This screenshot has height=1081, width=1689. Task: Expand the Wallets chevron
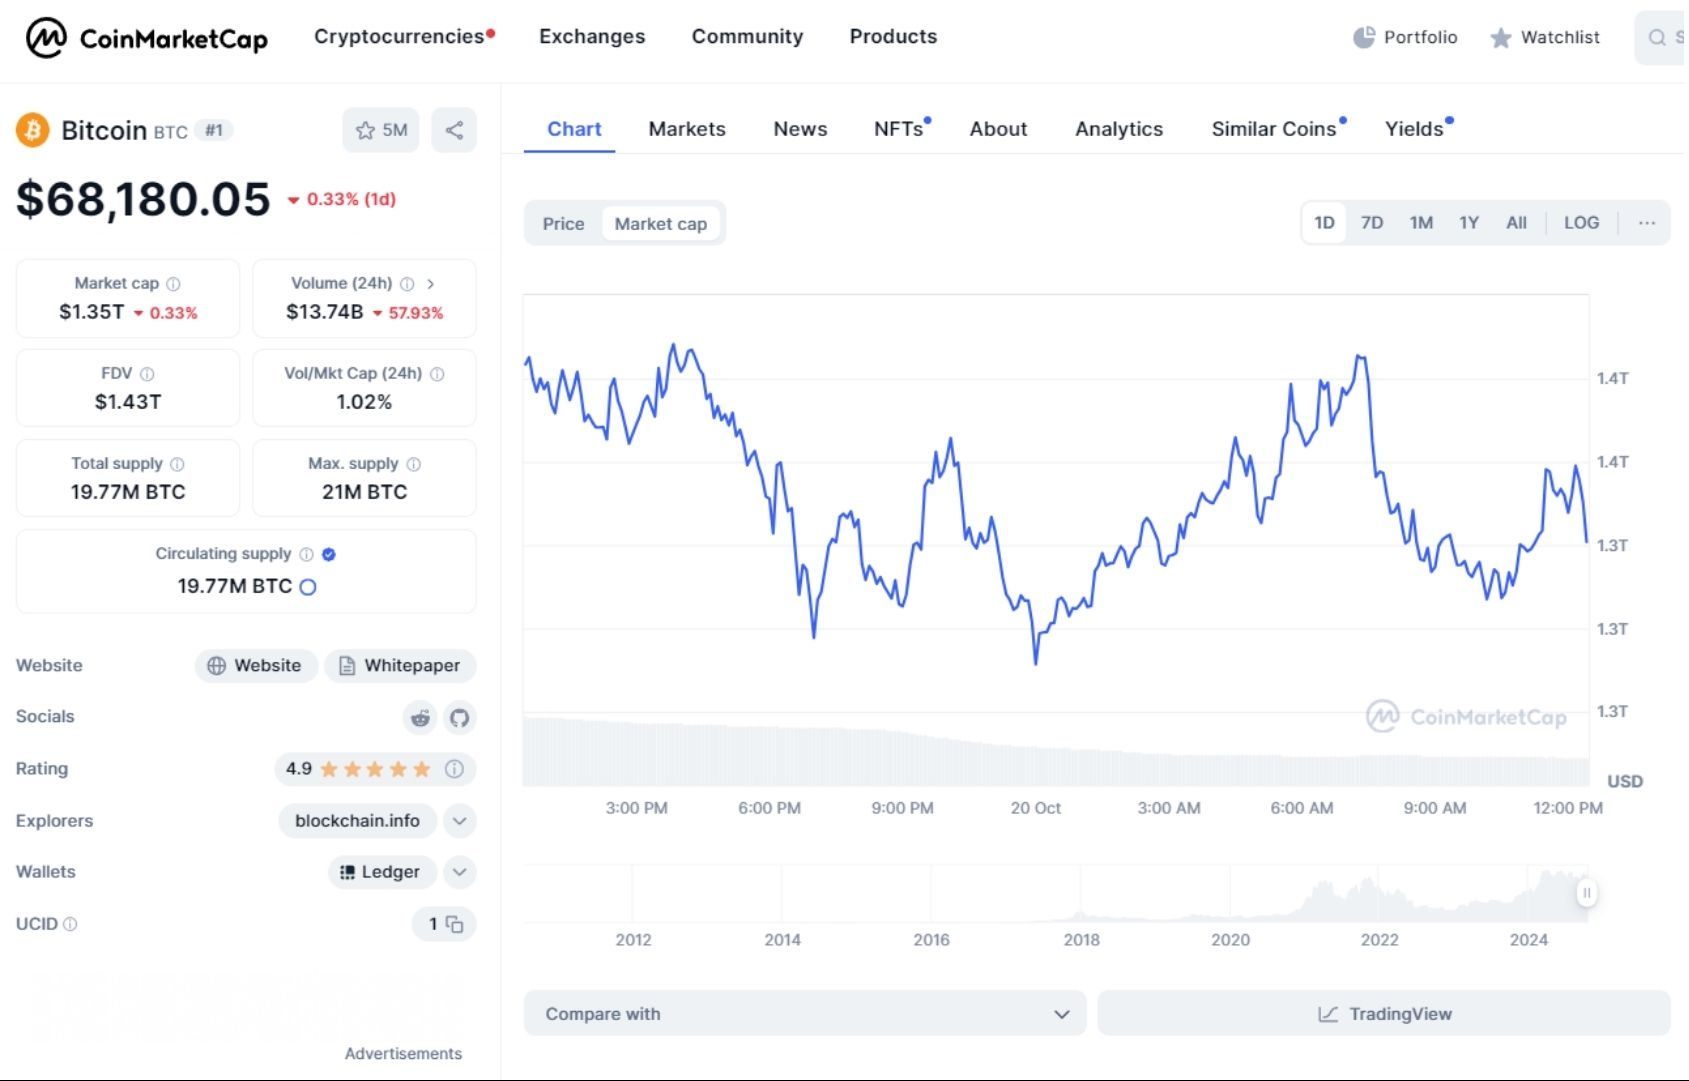pyautogui.click(x=459, y=871)
